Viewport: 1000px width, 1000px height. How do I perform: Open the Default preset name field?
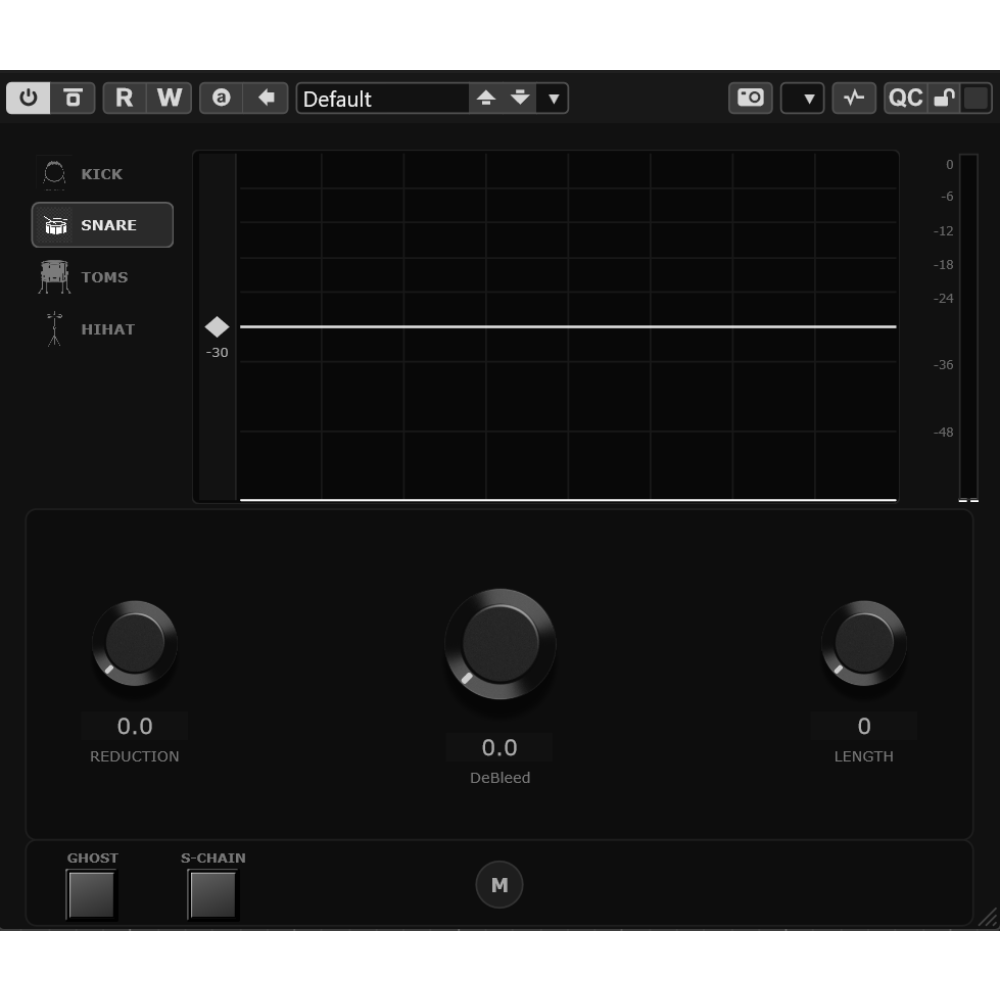[x=382, y=99]
